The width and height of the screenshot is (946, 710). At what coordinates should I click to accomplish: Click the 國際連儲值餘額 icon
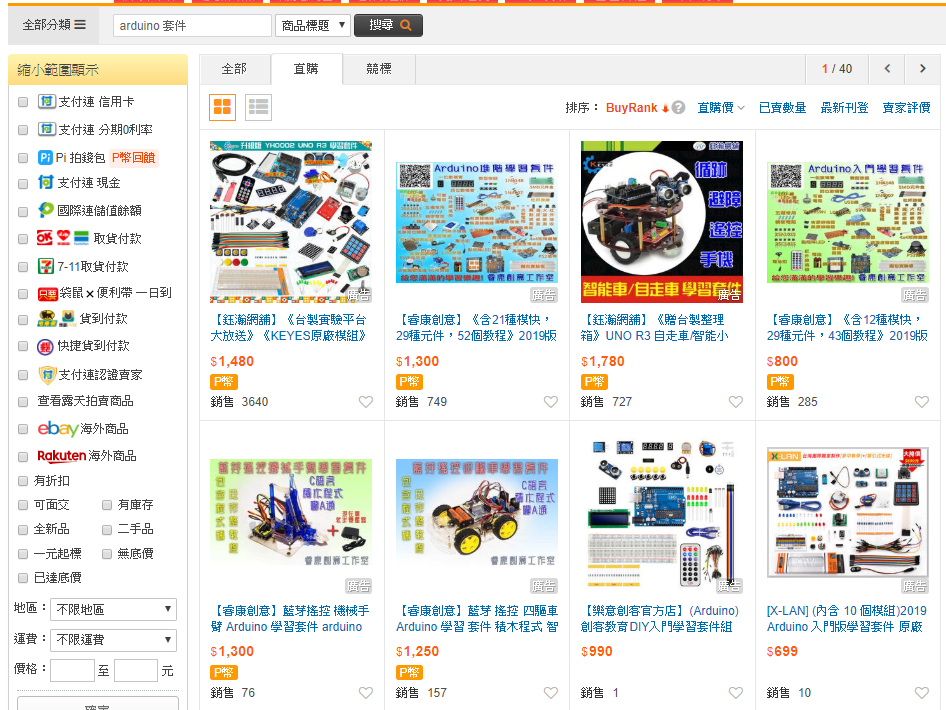46,210
